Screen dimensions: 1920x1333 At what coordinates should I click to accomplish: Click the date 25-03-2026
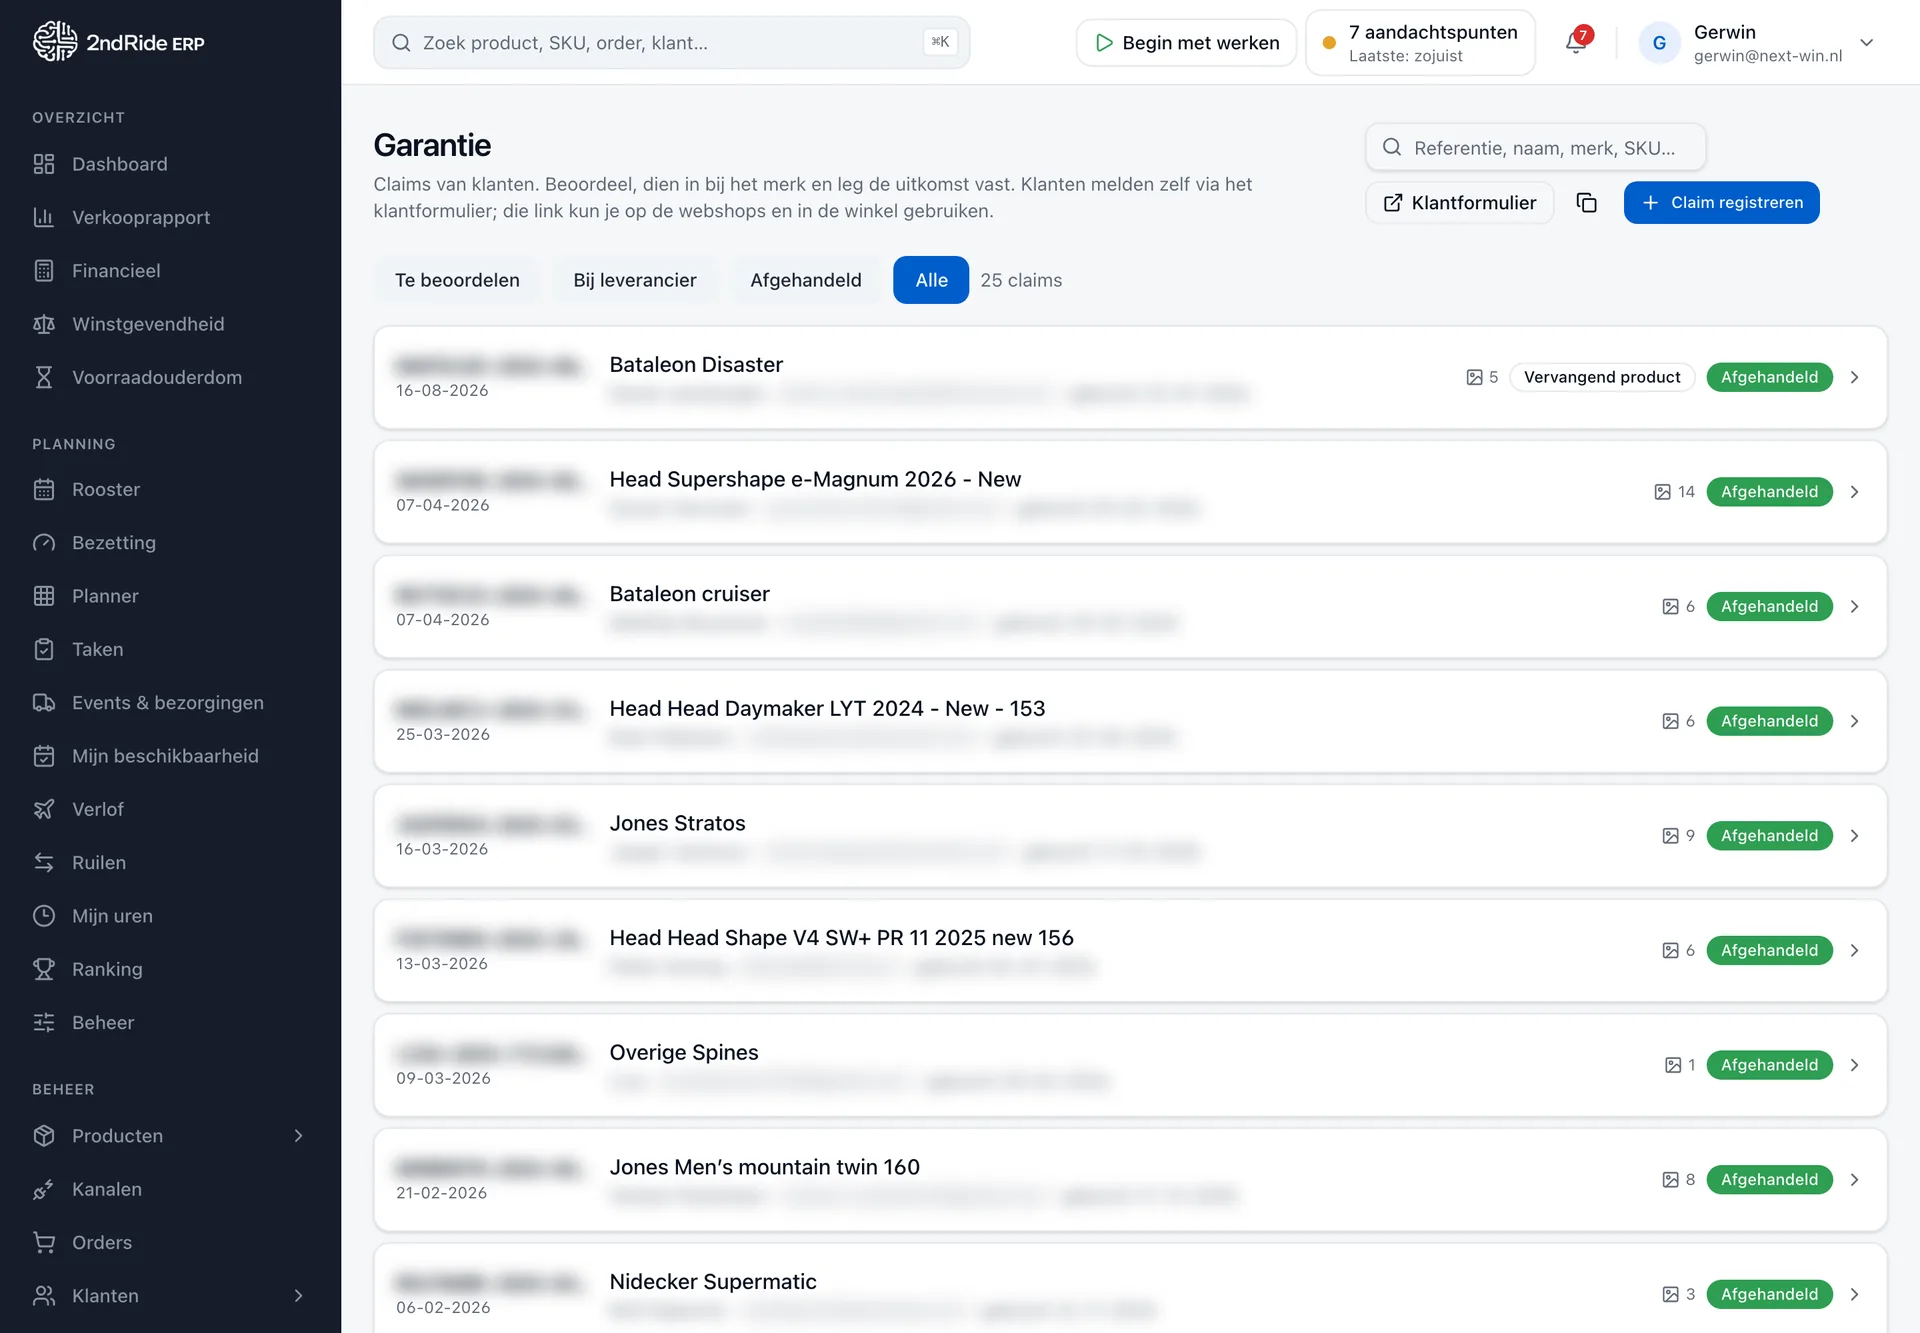443,735
